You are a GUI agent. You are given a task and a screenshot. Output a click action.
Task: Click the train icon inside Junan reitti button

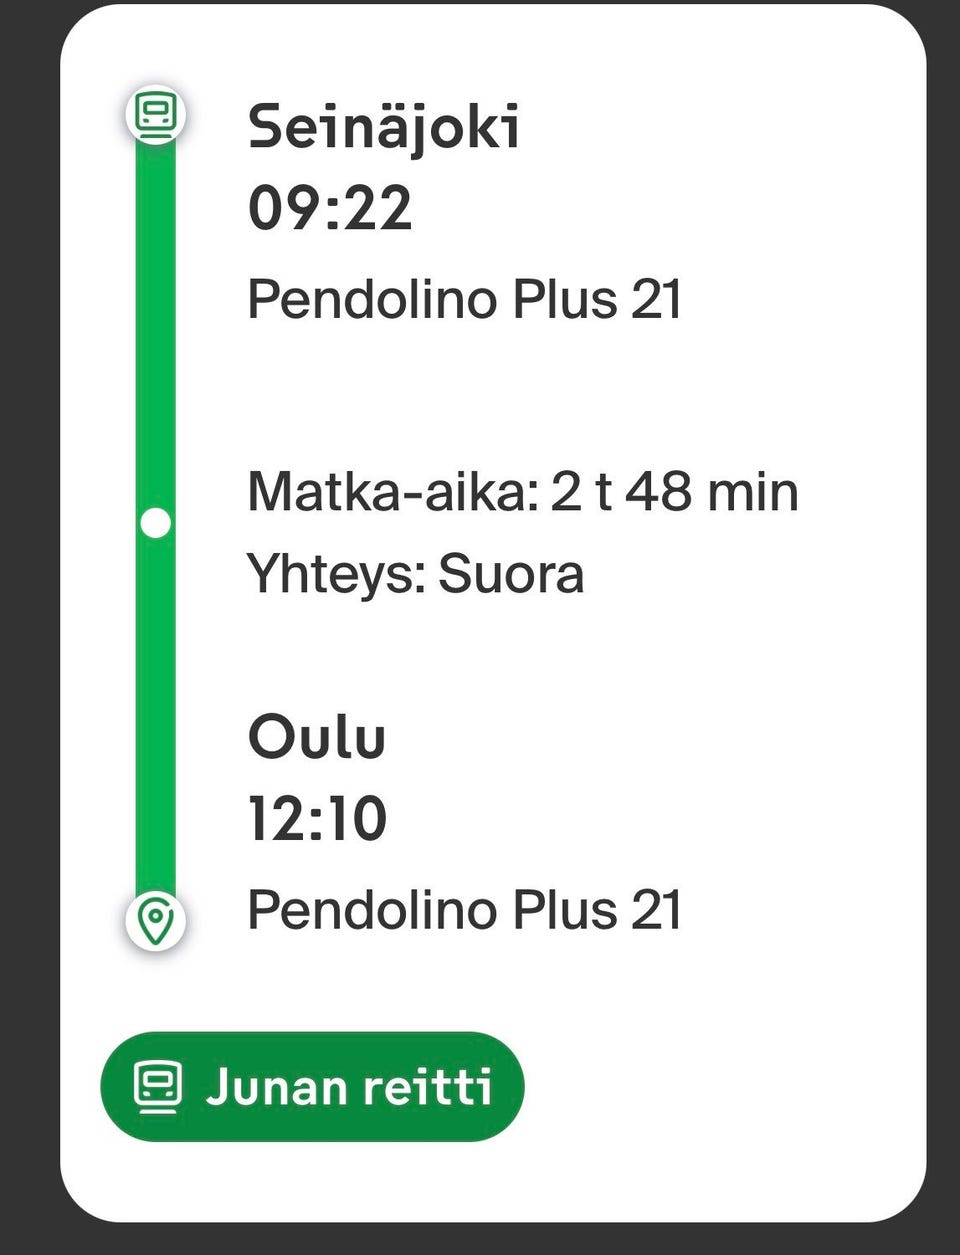pos(158,1088)
